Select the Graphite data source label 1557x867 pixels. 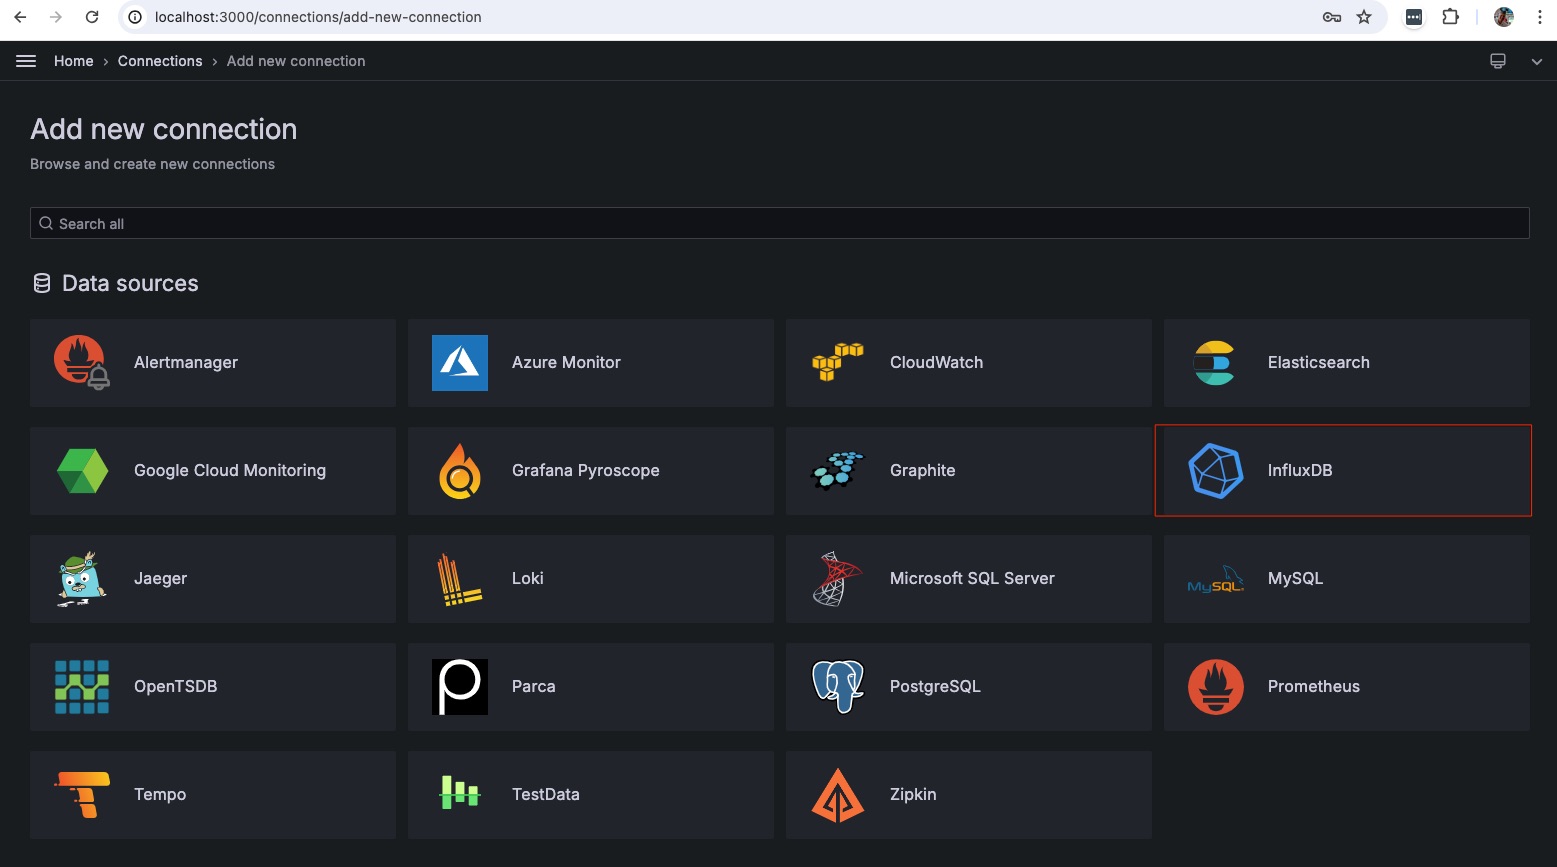coord(922,471)
